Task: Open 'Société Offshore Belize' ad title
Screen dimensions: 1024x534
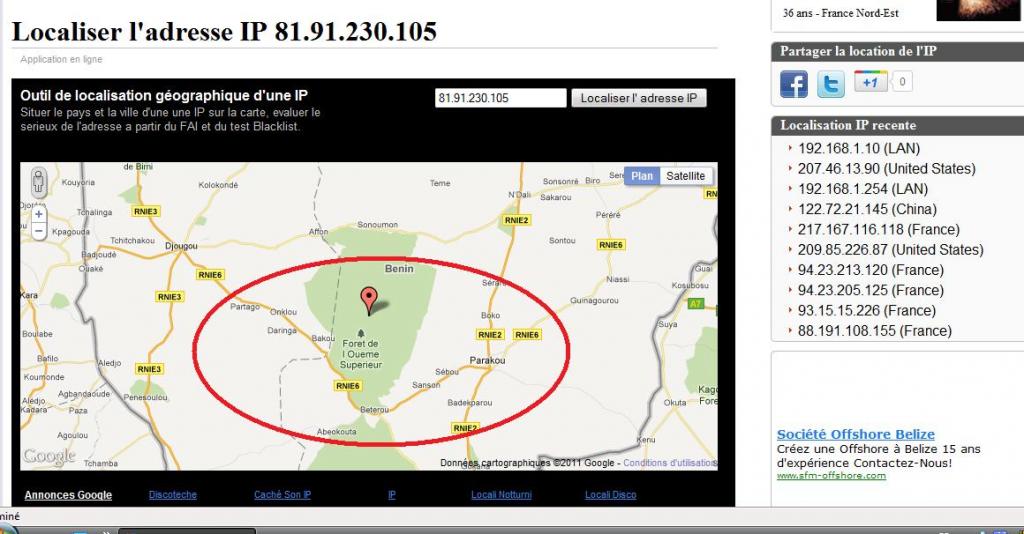Action: 856,434
